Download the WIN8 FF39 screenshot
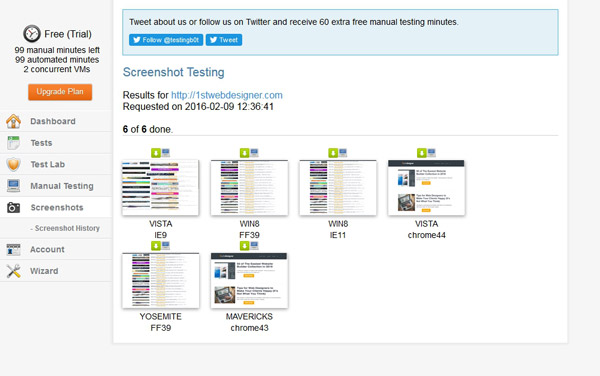 [245, 153]
